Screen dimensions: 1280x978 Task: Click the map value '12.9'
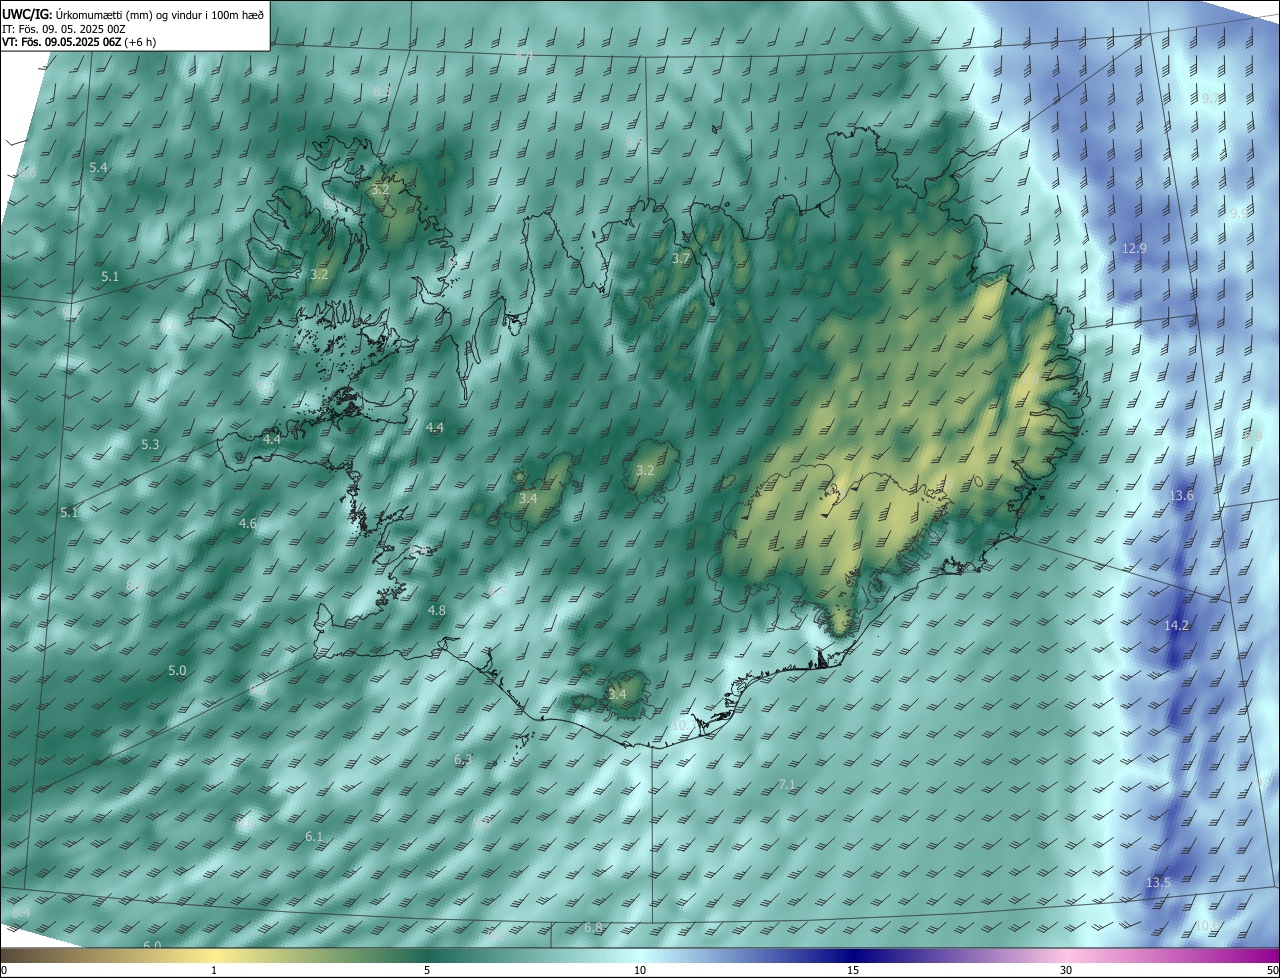1135,248
